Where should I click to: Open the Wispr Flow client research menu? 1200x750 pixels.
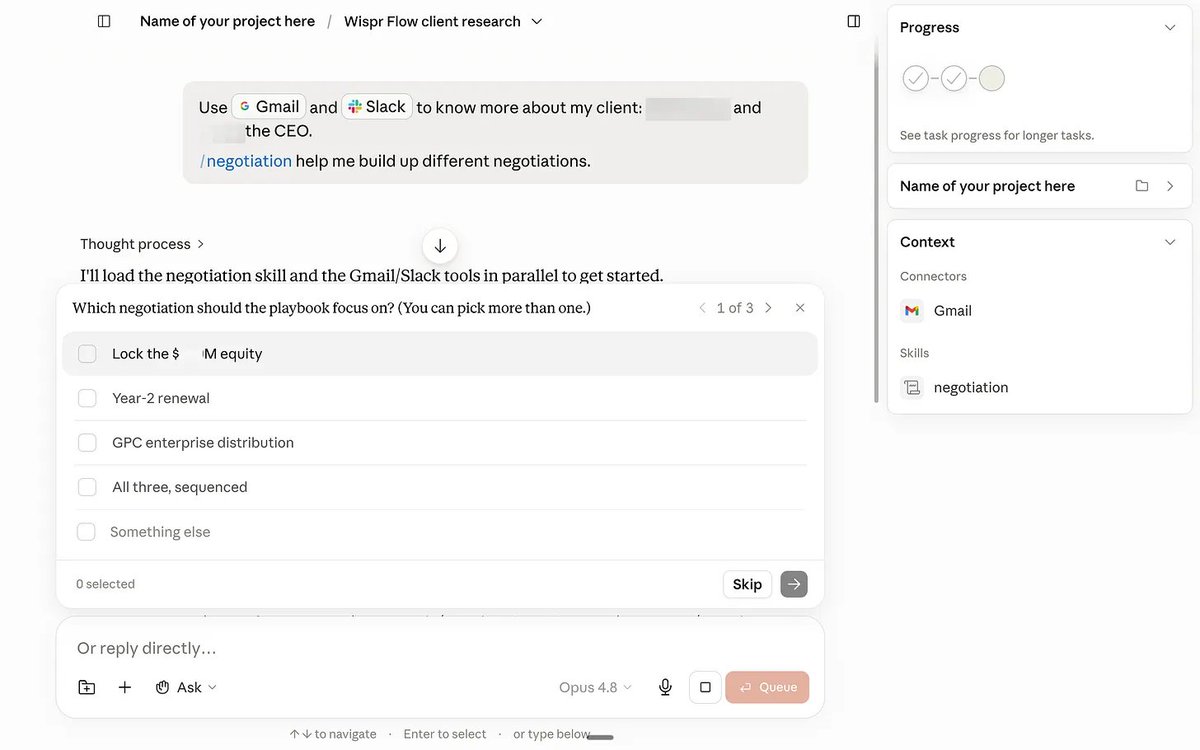coord(443,21)
